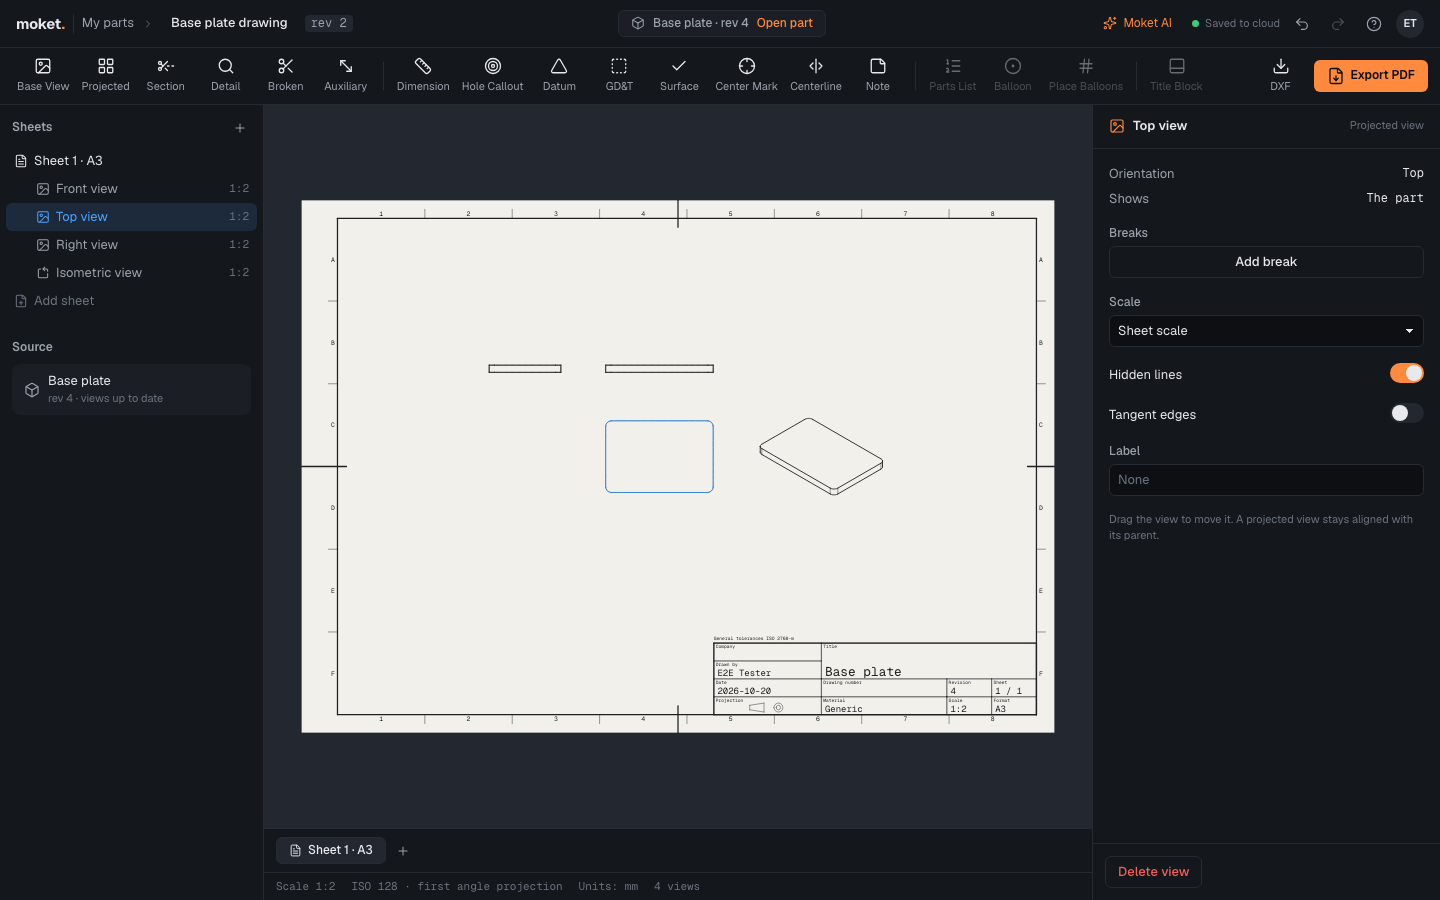Switch to the Sheet 1 · A3 bottom tab
Image resolution: width=1440 pixels, height=900 pixels.
pyautogui.click(x=331, y=850)
